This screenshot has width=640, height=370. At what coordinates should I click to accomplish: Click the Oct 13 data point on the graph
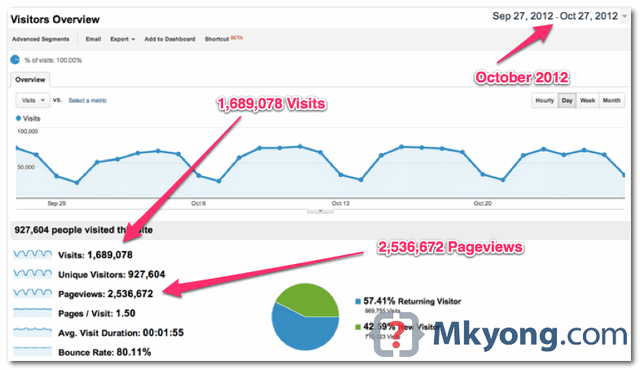pos(341,175)
